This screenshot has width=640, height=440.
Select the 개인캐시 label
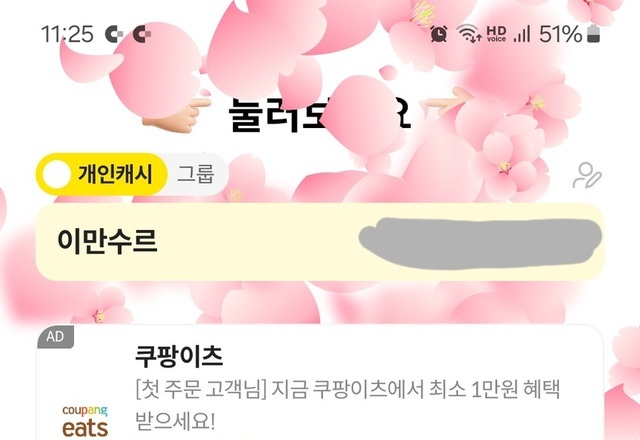point(115,174)
